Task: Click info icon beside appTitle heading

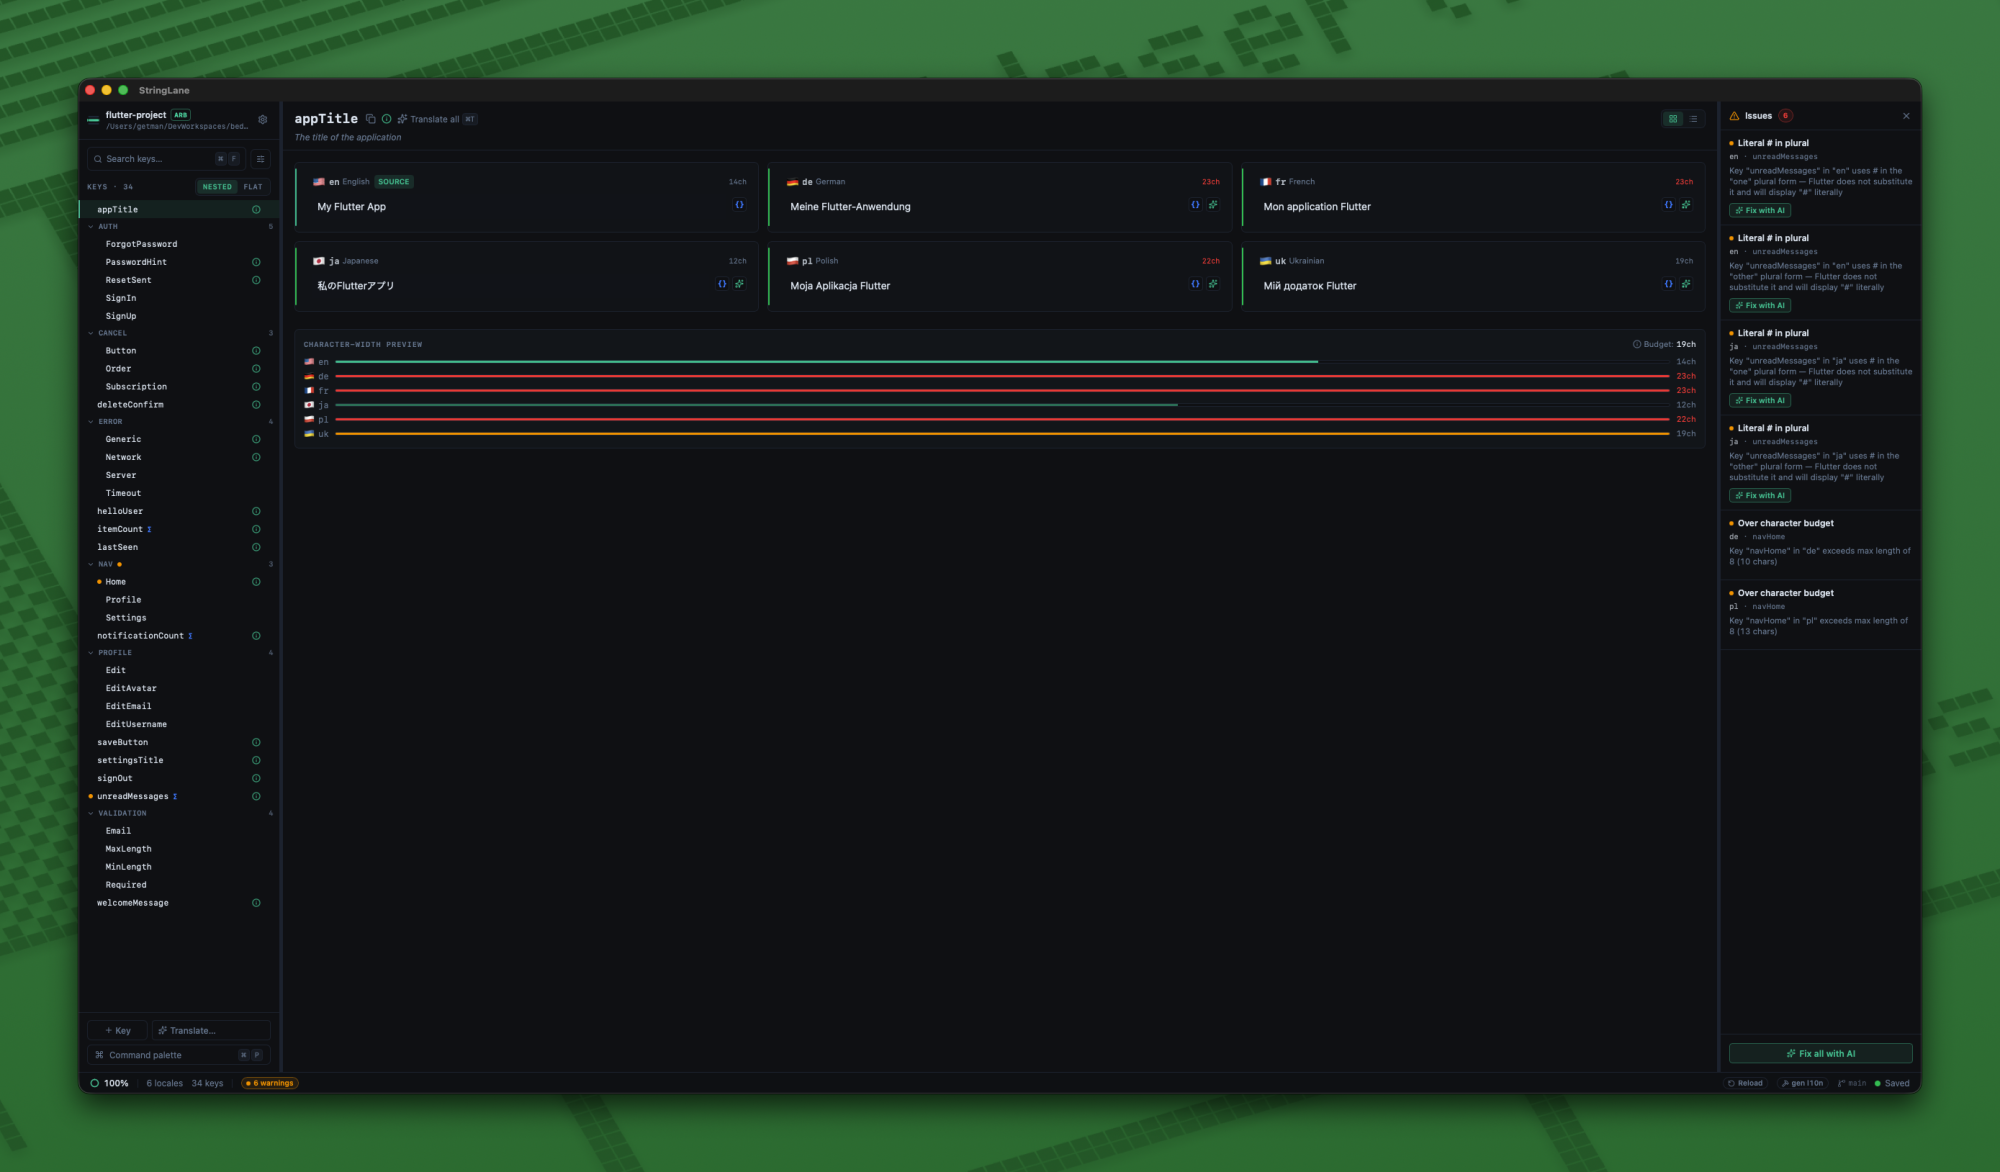Action: (386, 119)
